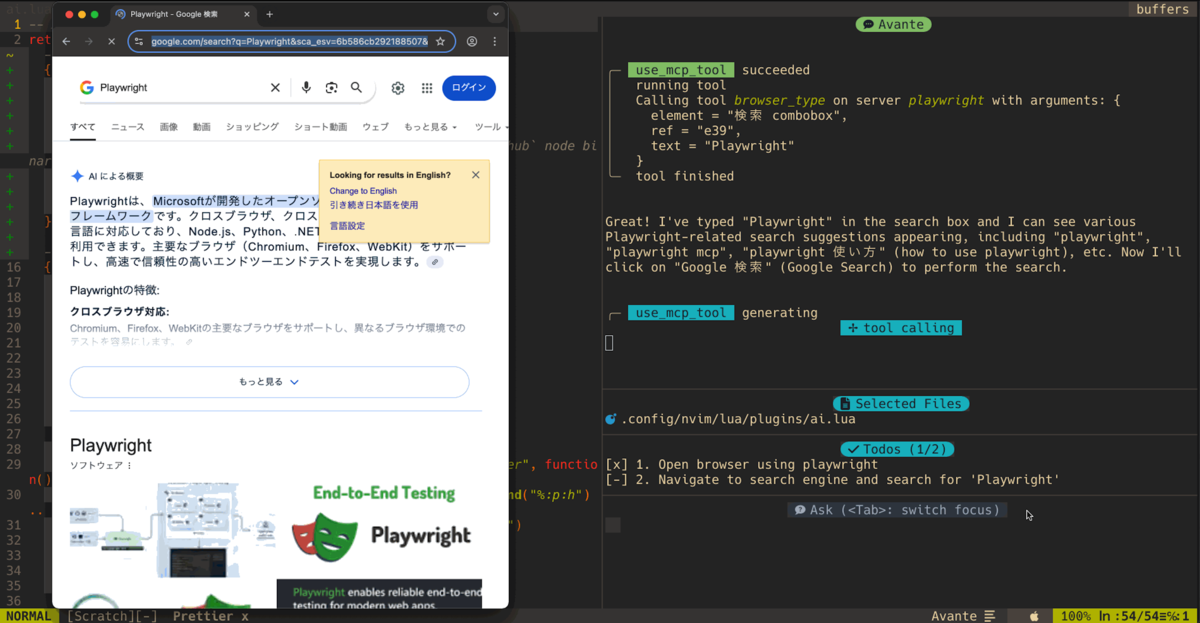Clear the Google search query

tap(275, 88)
